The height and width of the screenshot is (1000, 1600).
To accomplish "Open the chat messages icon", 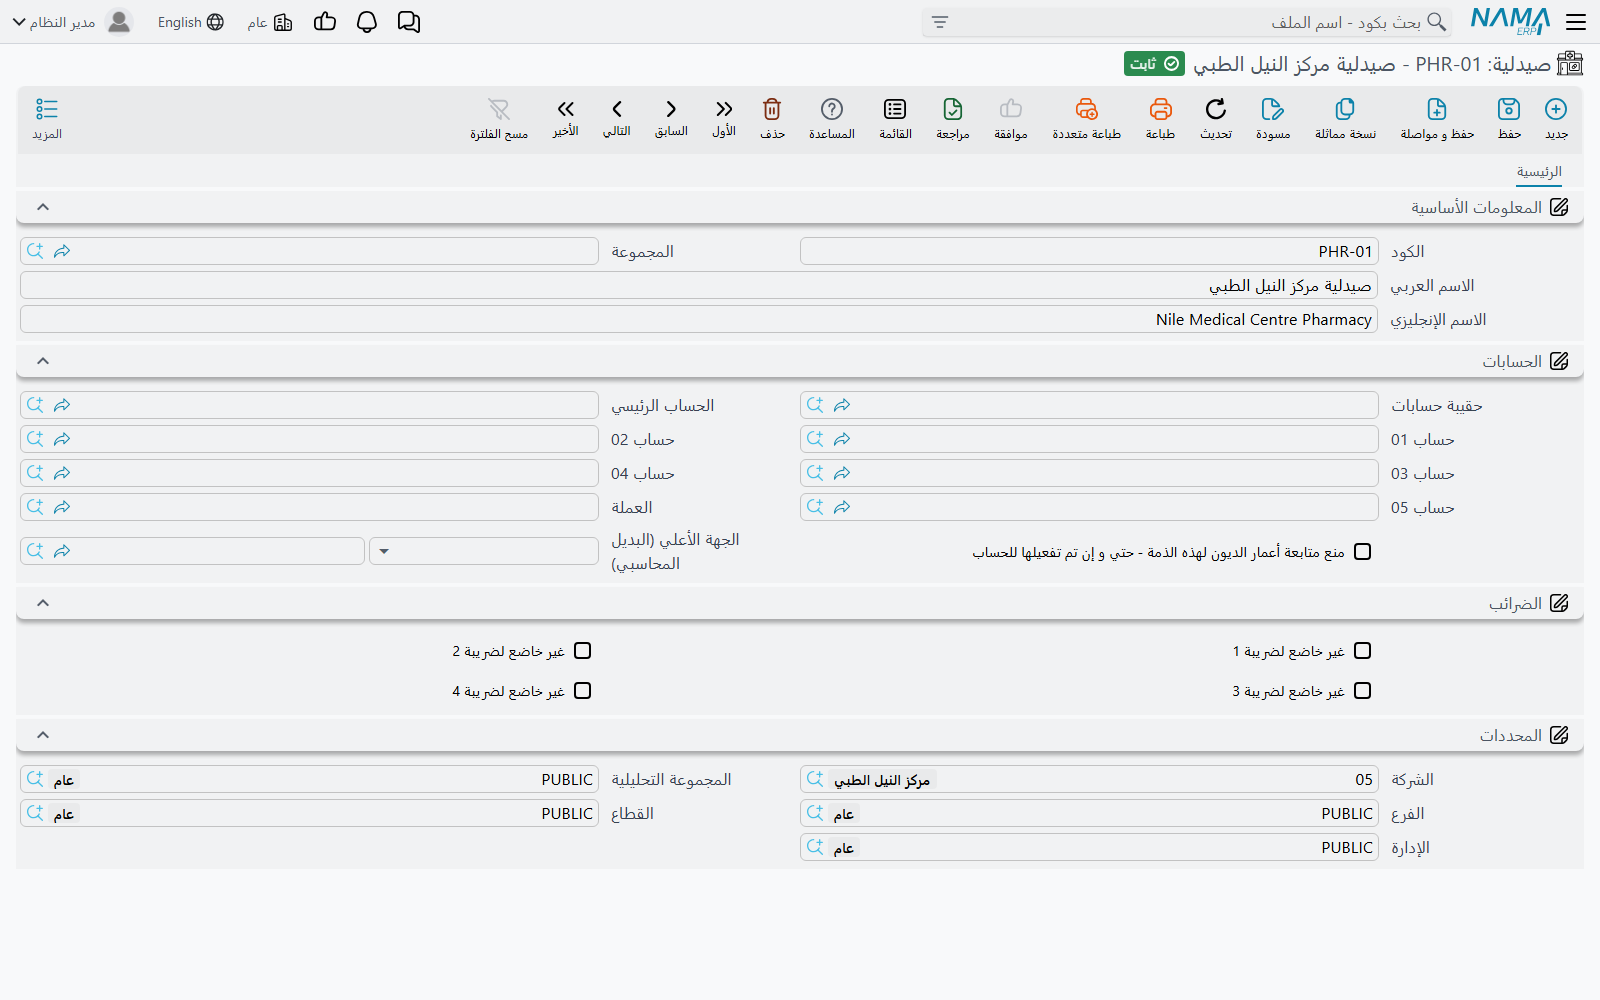I will click(409, 22).
